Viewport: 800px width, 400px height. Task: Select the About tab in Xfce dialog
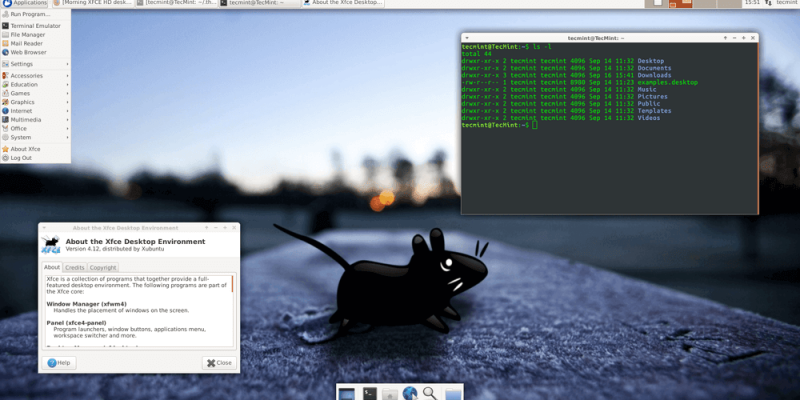coord(52,267)
